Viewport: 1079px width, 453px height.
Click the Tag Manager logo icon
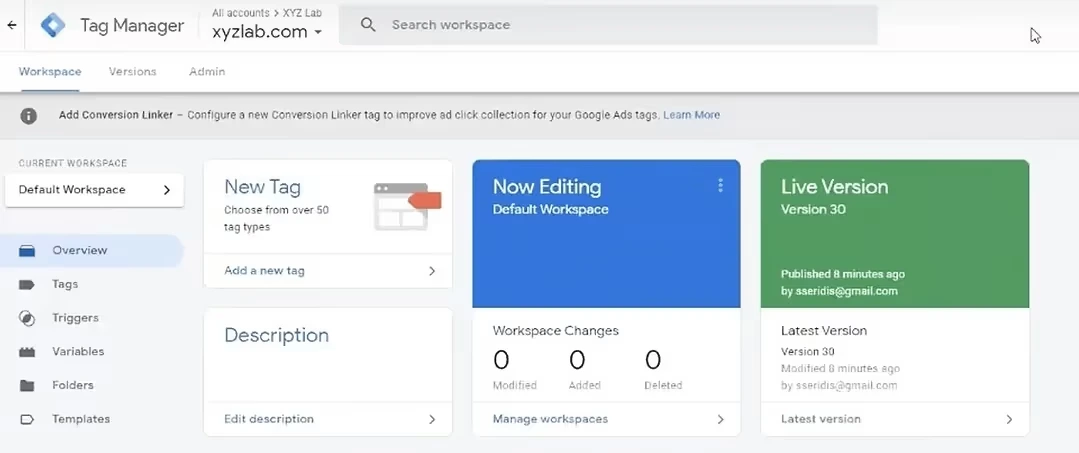tap(53, 25)
